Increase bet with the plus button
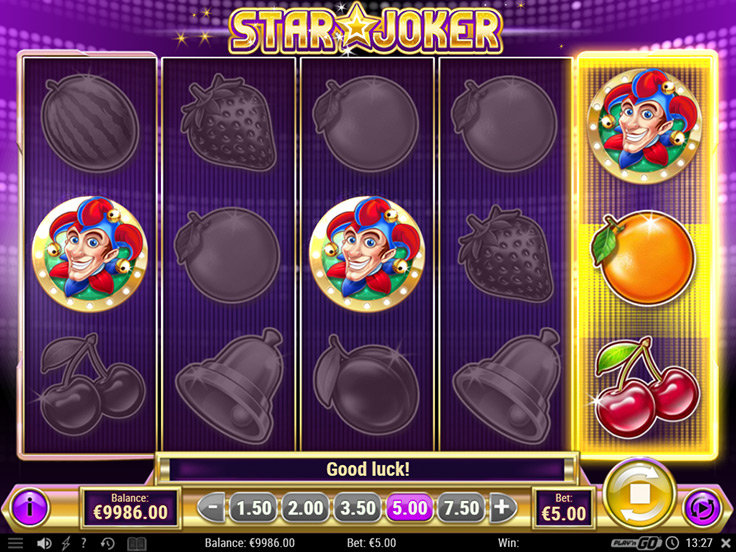This screenshot has width=736, height=552. click(502, 507)
